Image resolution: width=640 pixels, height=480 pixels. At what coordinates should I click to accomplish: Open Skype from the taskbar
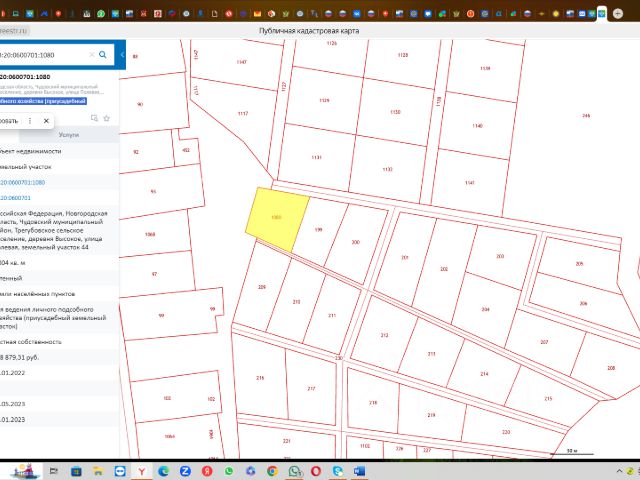pos(338,471)
